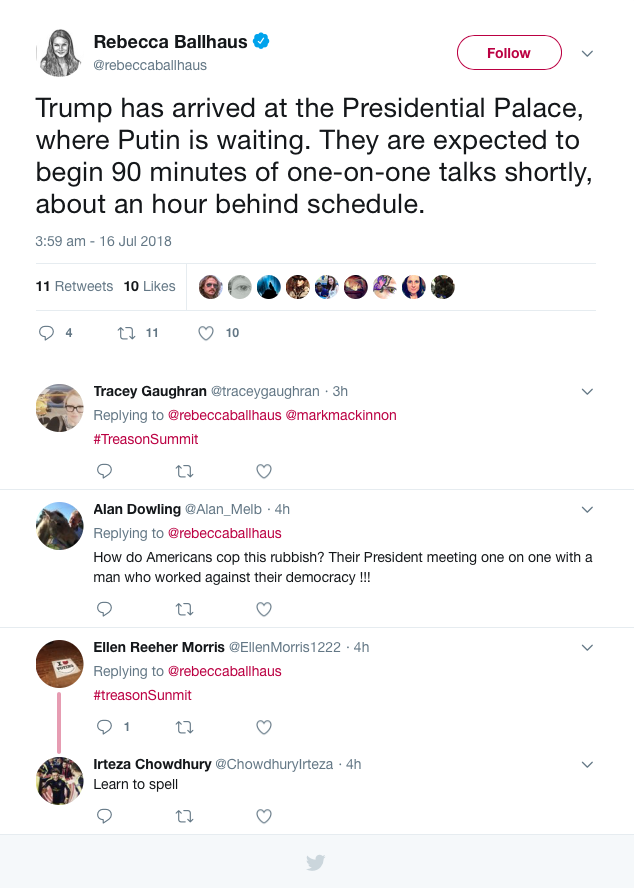Click the Twitter bird logo at page bottom
The height and width of the screenshot is (888, 634).
tap(316, 862)
